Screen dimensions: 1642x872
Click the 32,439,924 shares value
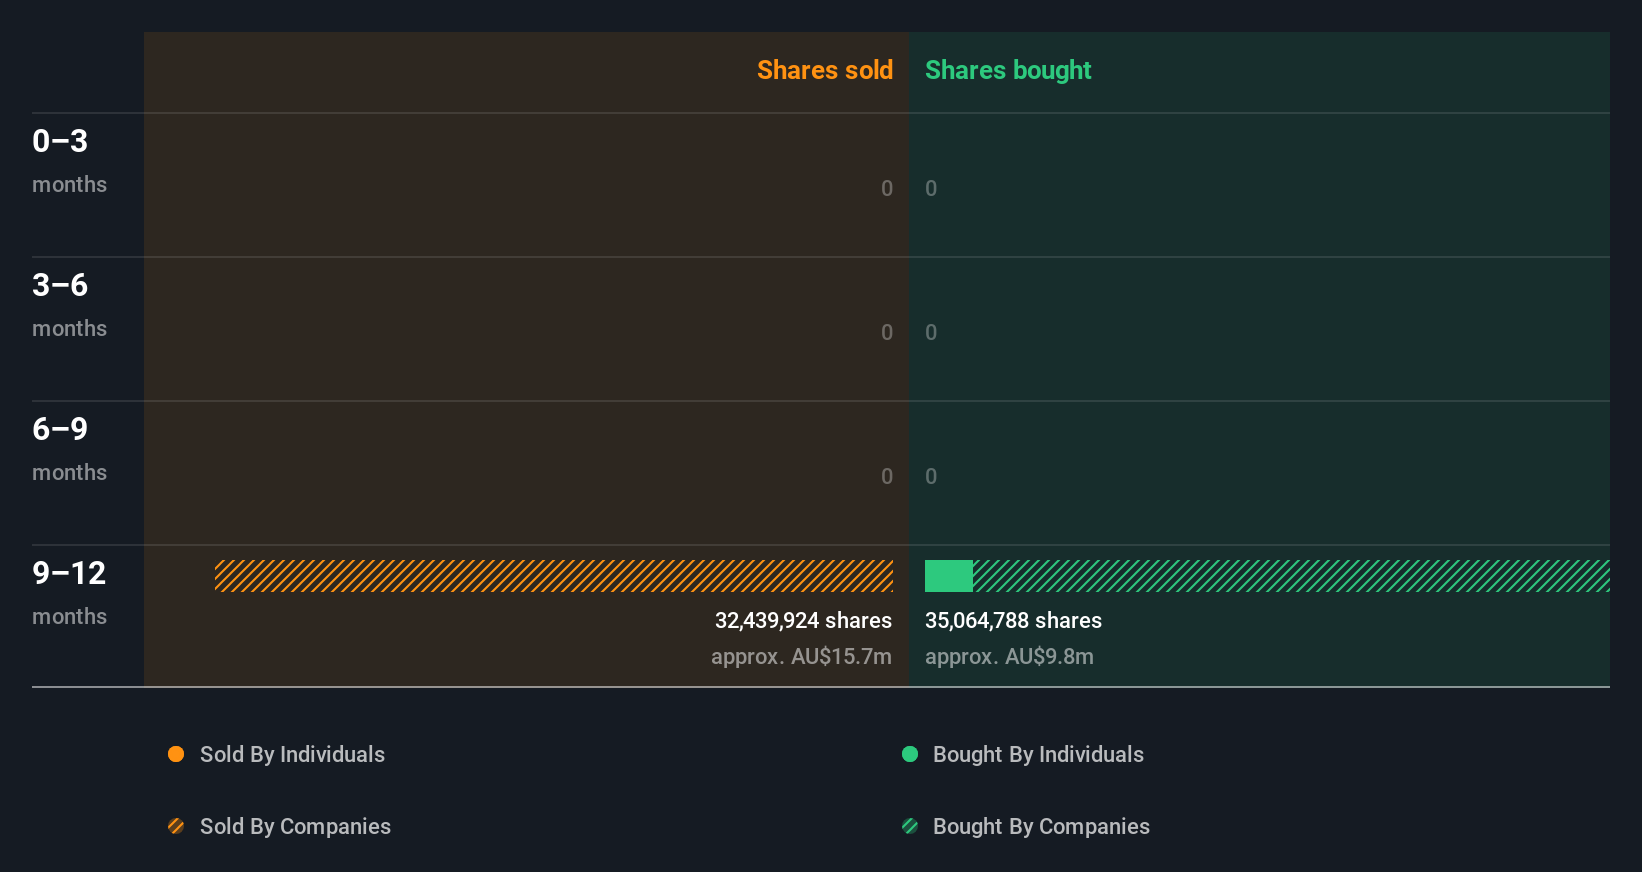[x=803, y=621]
